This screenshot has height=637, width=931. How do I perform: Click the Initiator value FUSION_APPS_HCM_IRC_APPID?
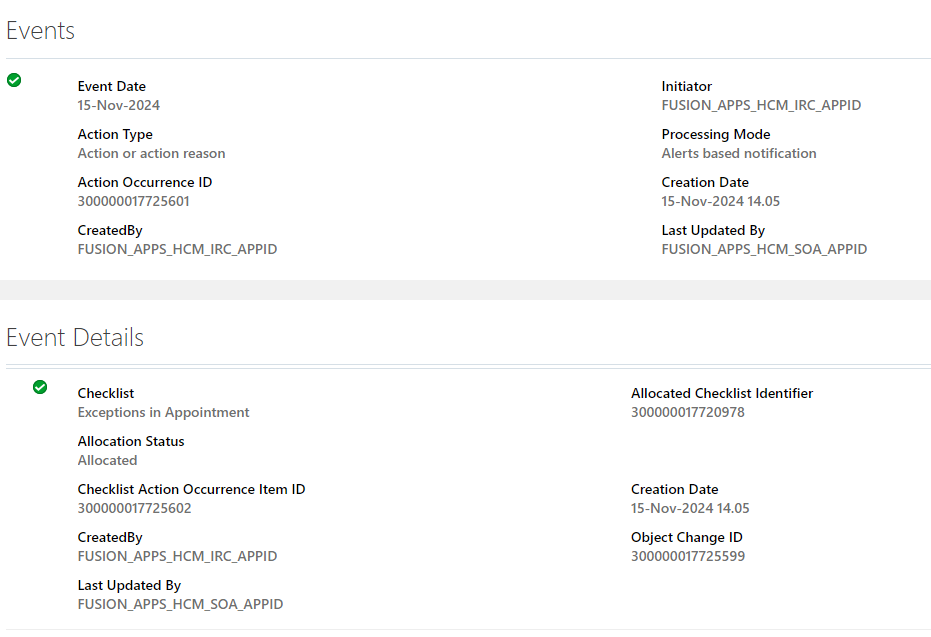[x=761, y=105]
